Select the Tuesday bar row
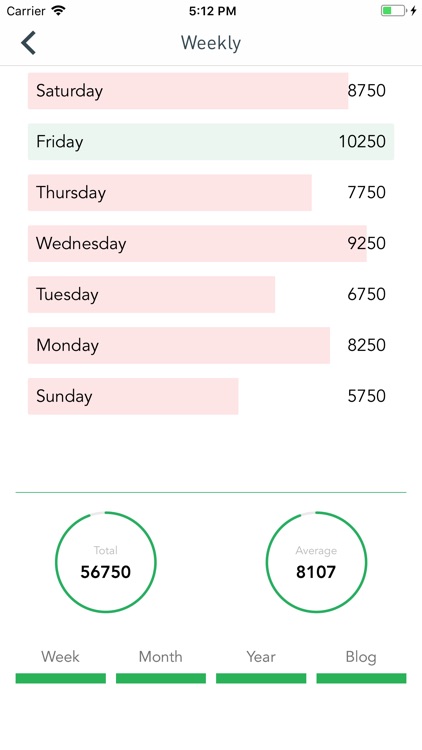This screenshot has width=422, height=750. click(211, 294)
